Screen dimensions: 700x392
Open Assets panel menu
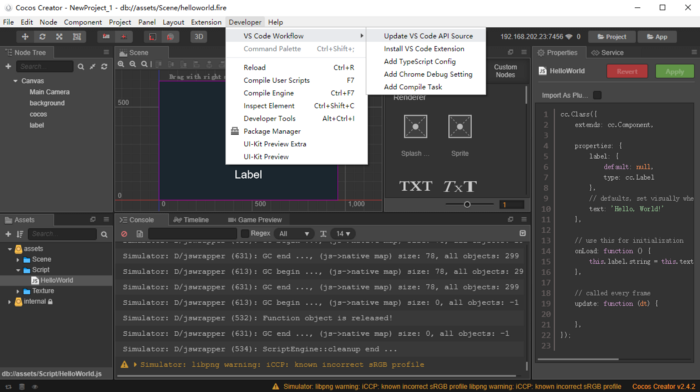(x=106, y=219)
